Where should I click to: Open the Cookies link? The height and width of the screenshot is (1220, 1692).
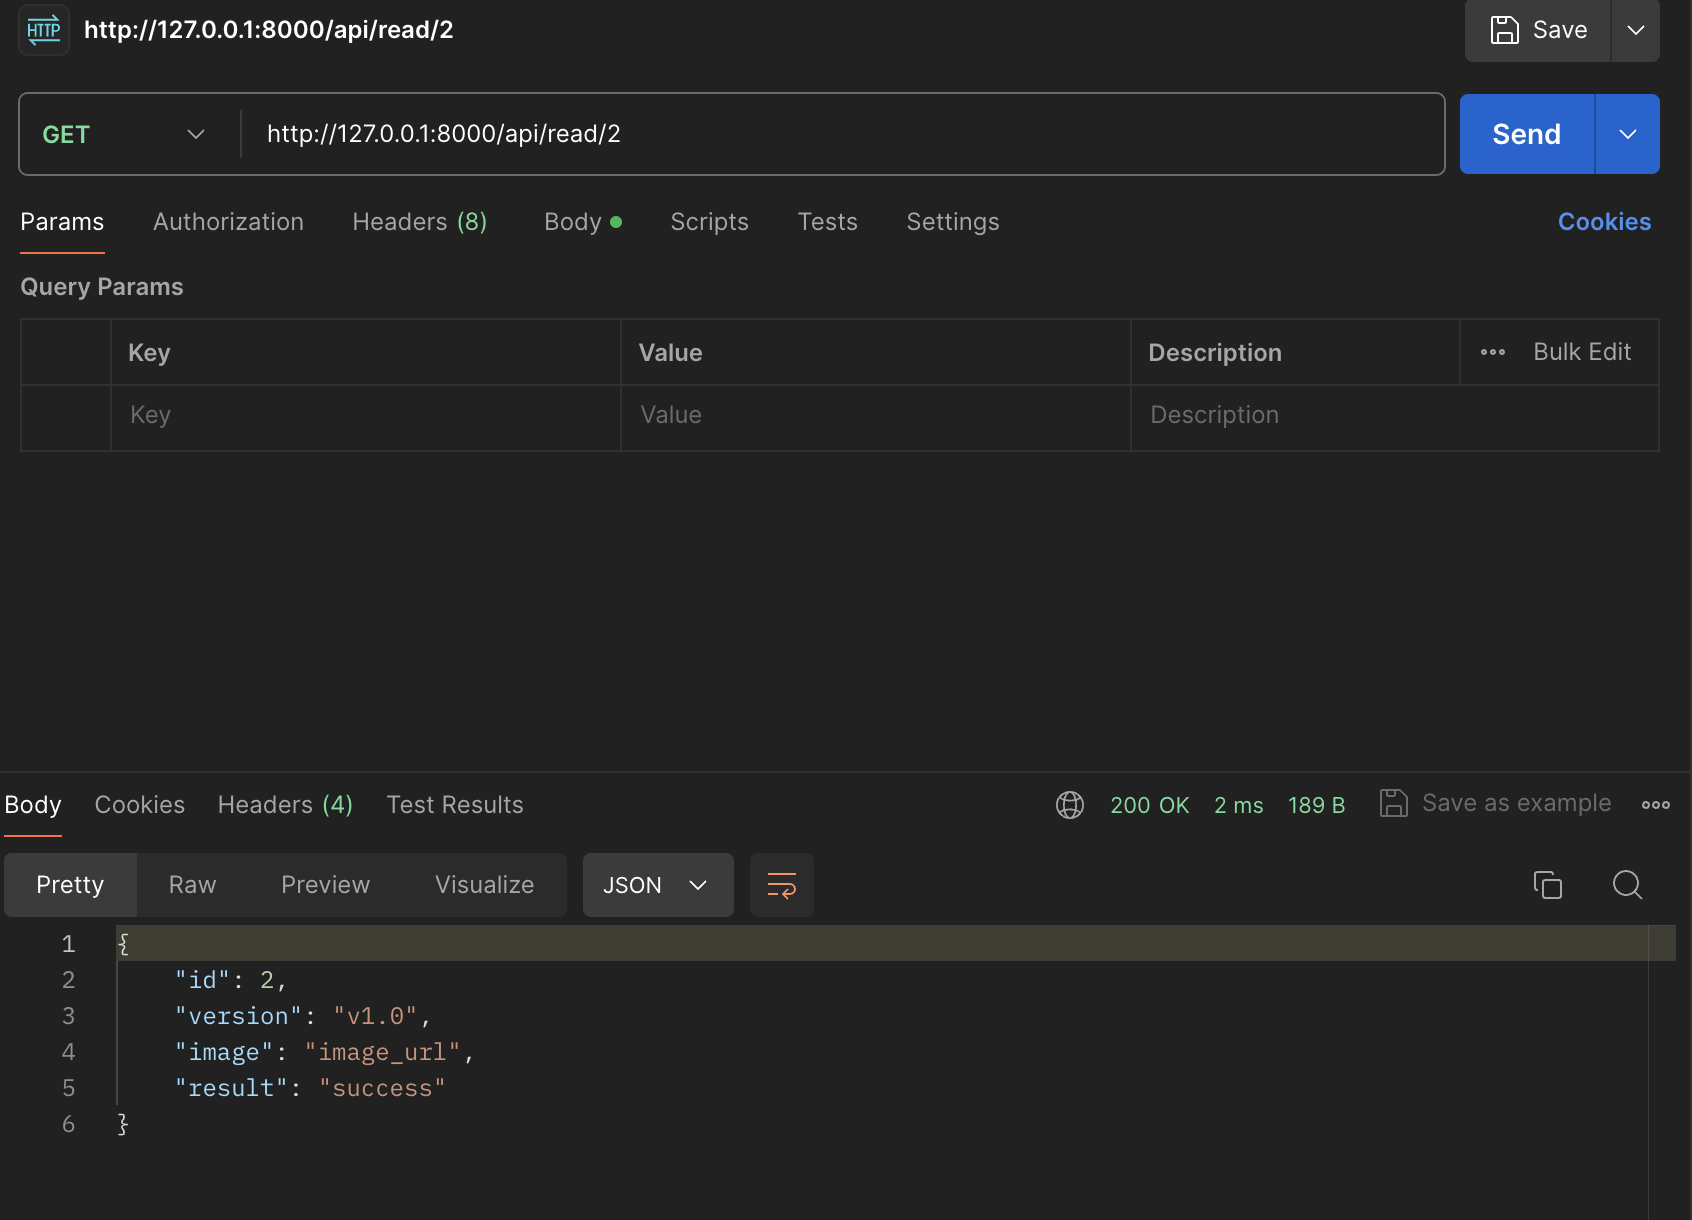pyautogui.click(x=1604, y=222)
